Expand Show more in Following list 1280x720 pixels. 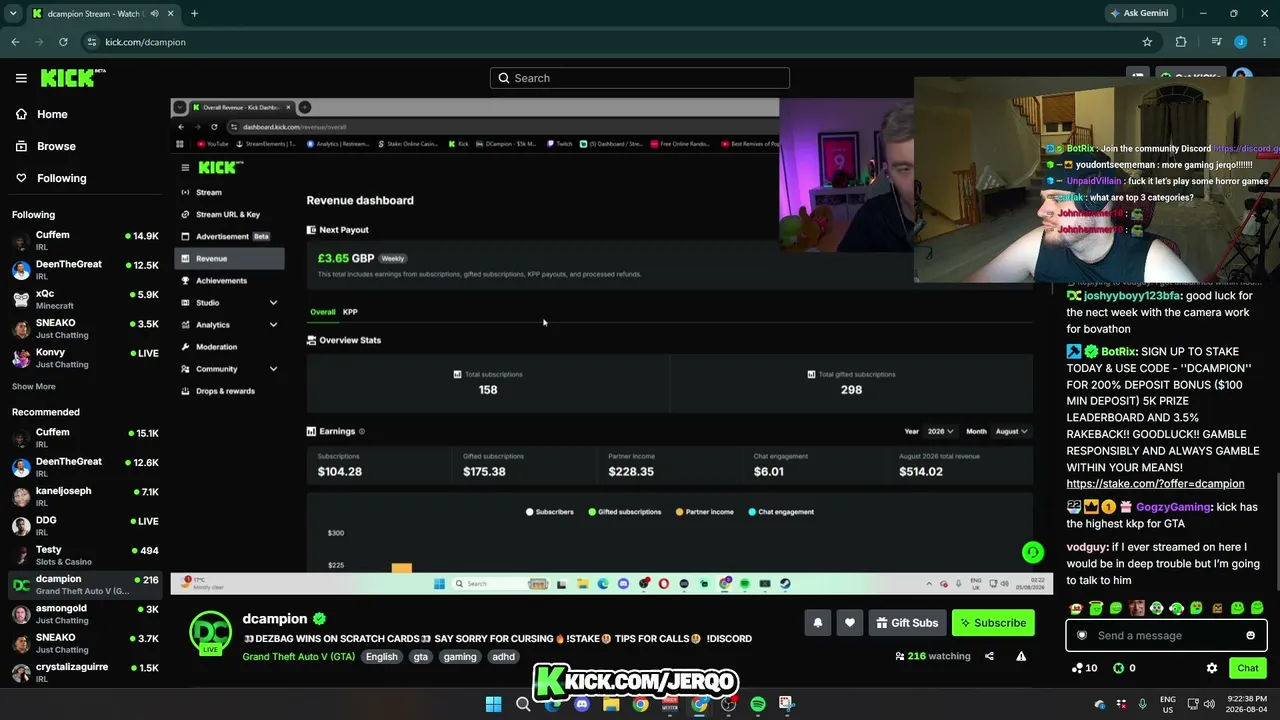pos(34,386)
